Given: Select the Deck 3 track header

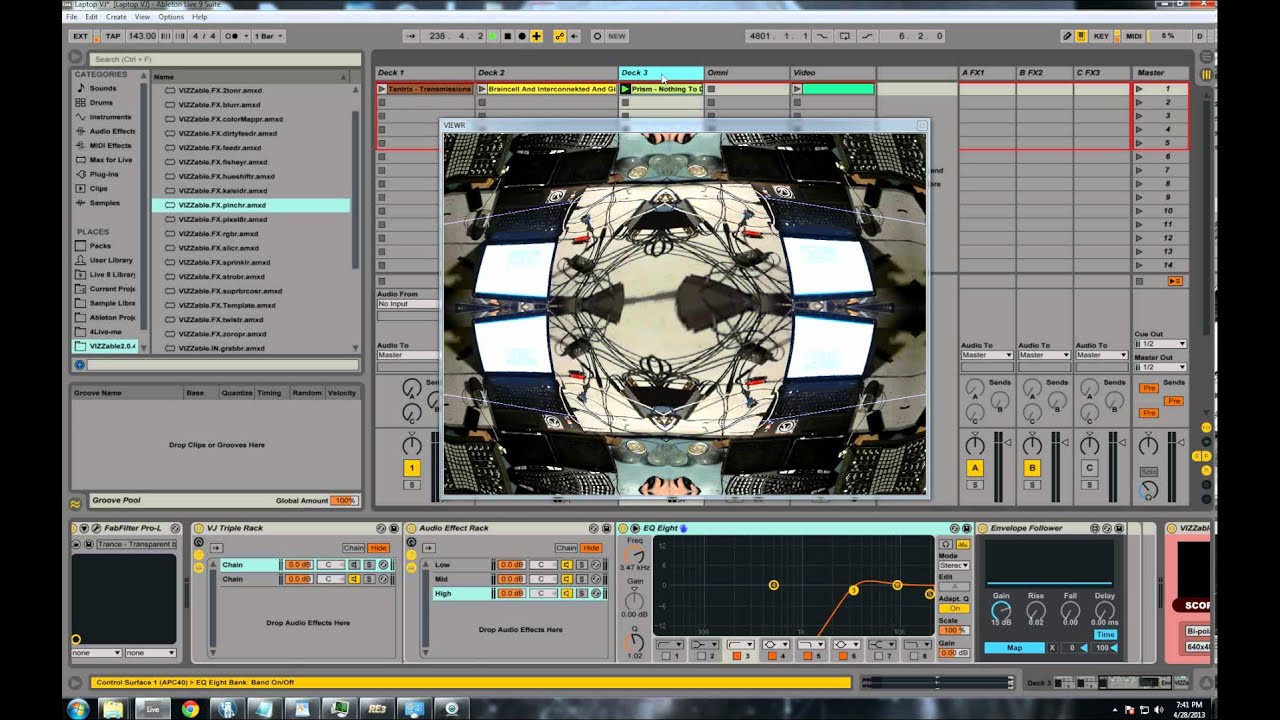Looking at the screenshot, I should (x=661, y=72).
